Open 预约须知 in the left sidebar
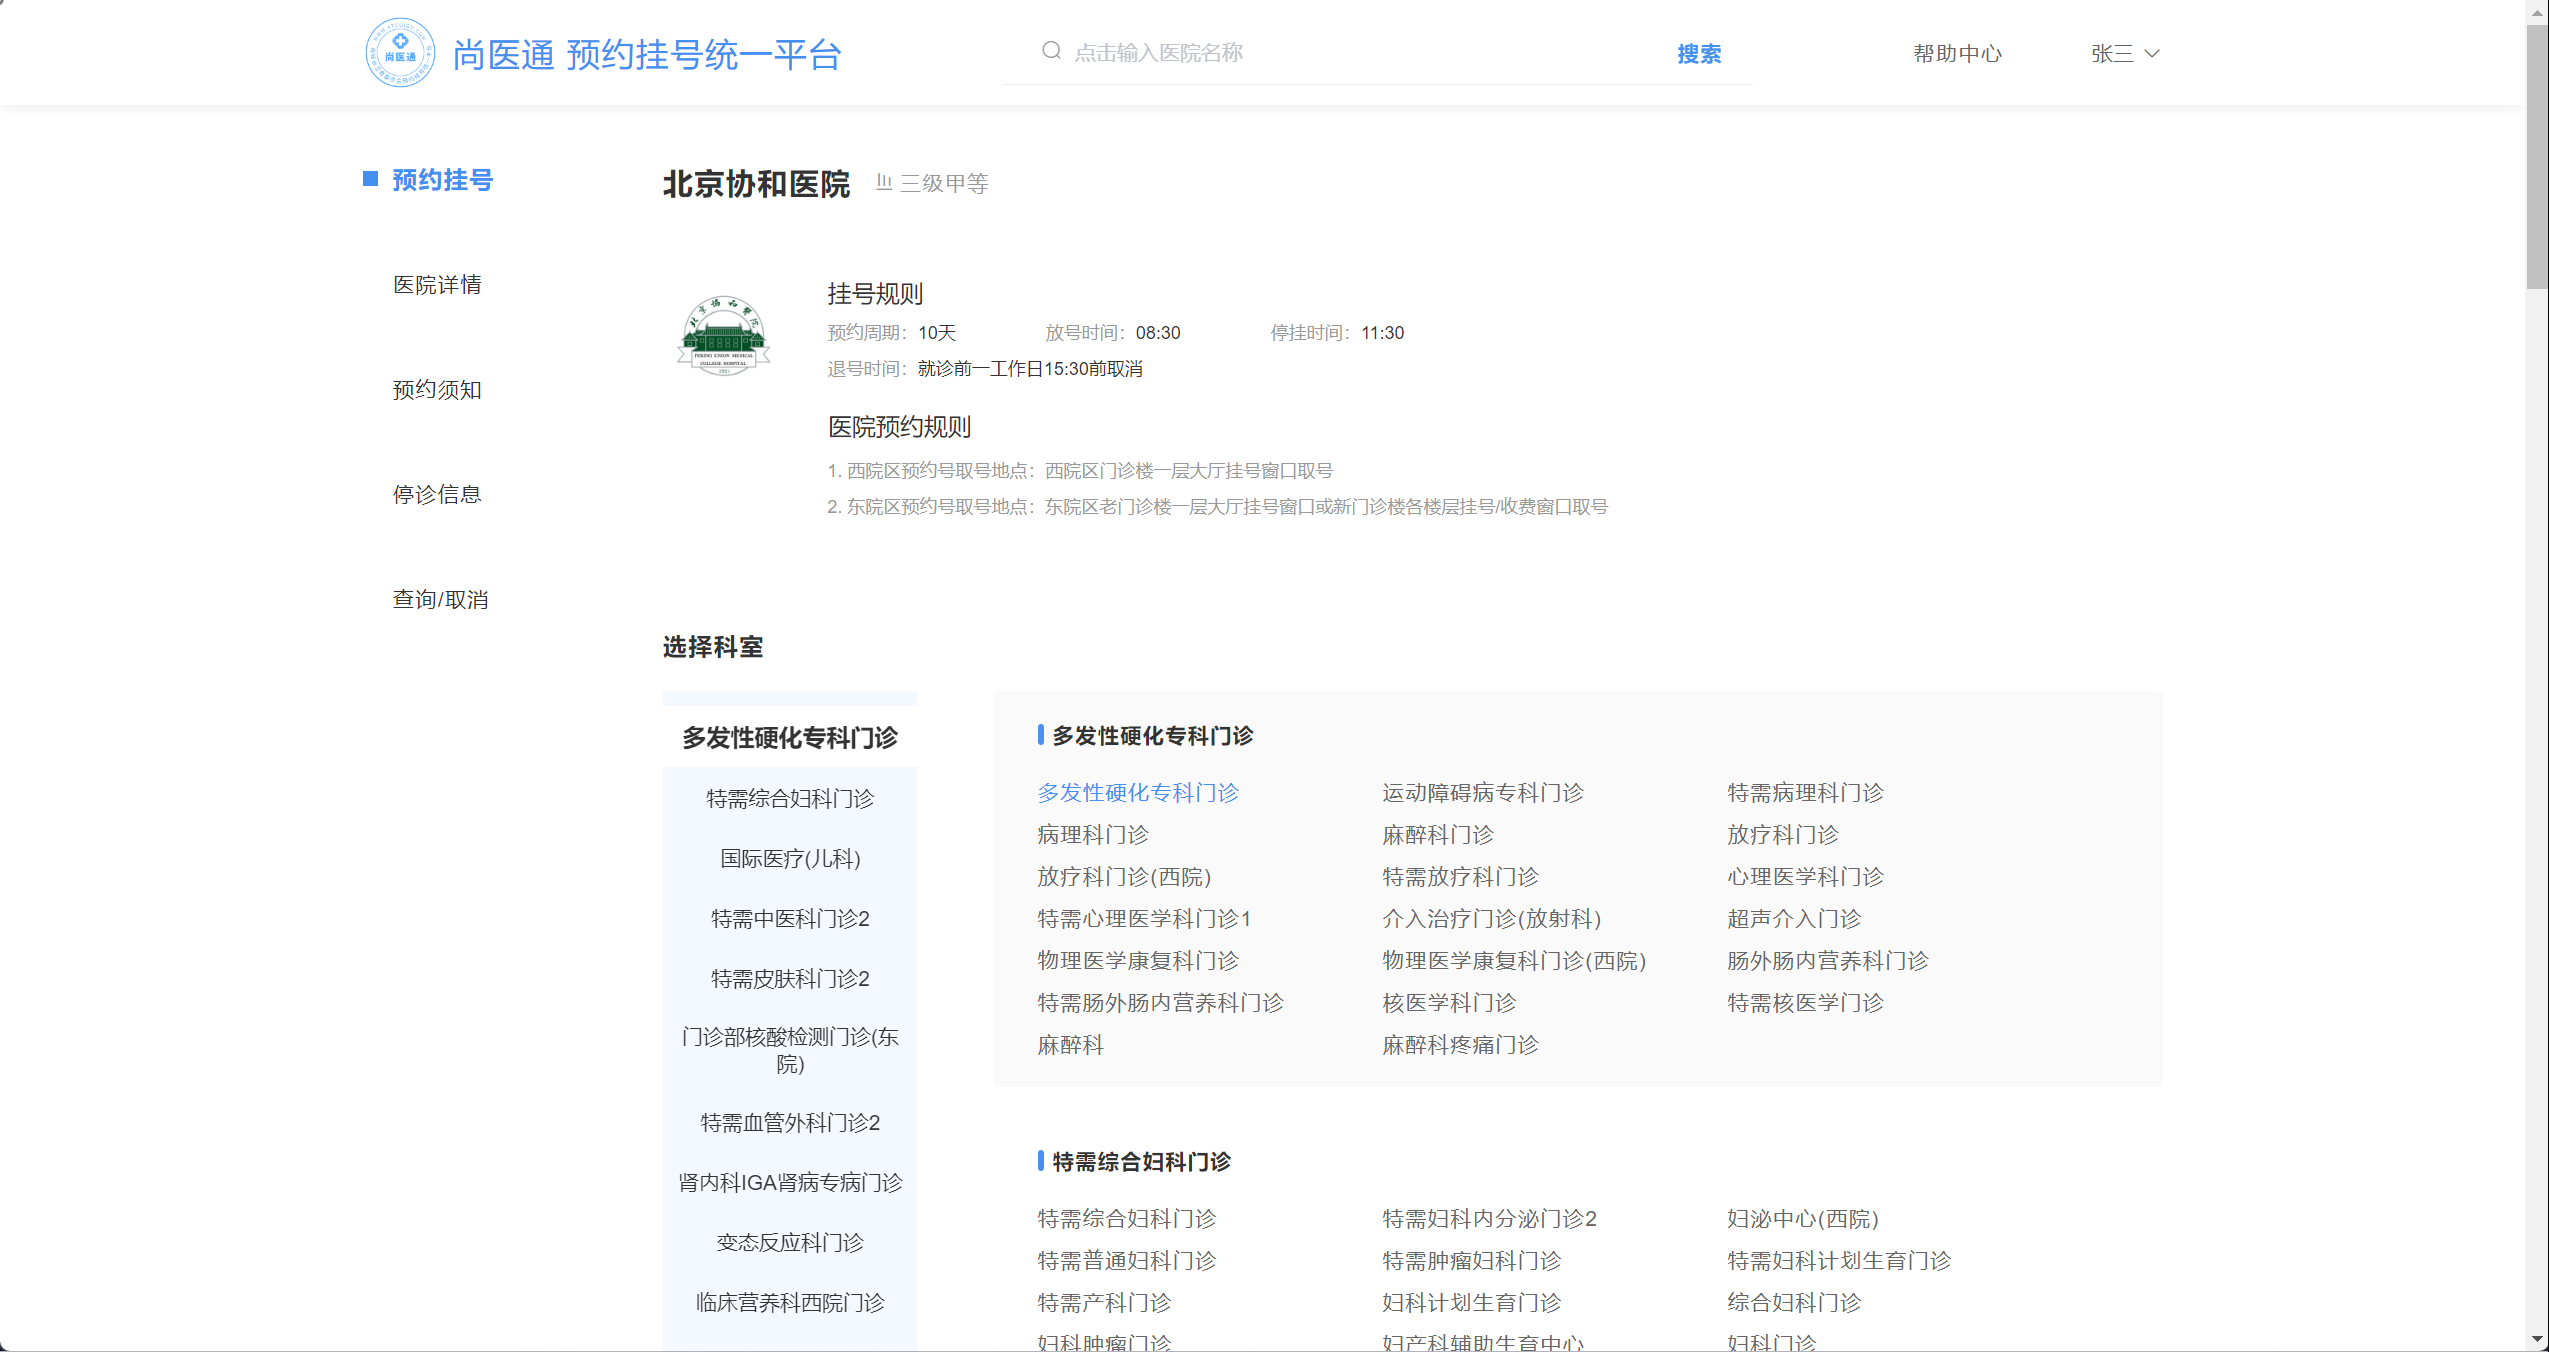This screenshot has height=1352, width=2549. coord(437,390)
